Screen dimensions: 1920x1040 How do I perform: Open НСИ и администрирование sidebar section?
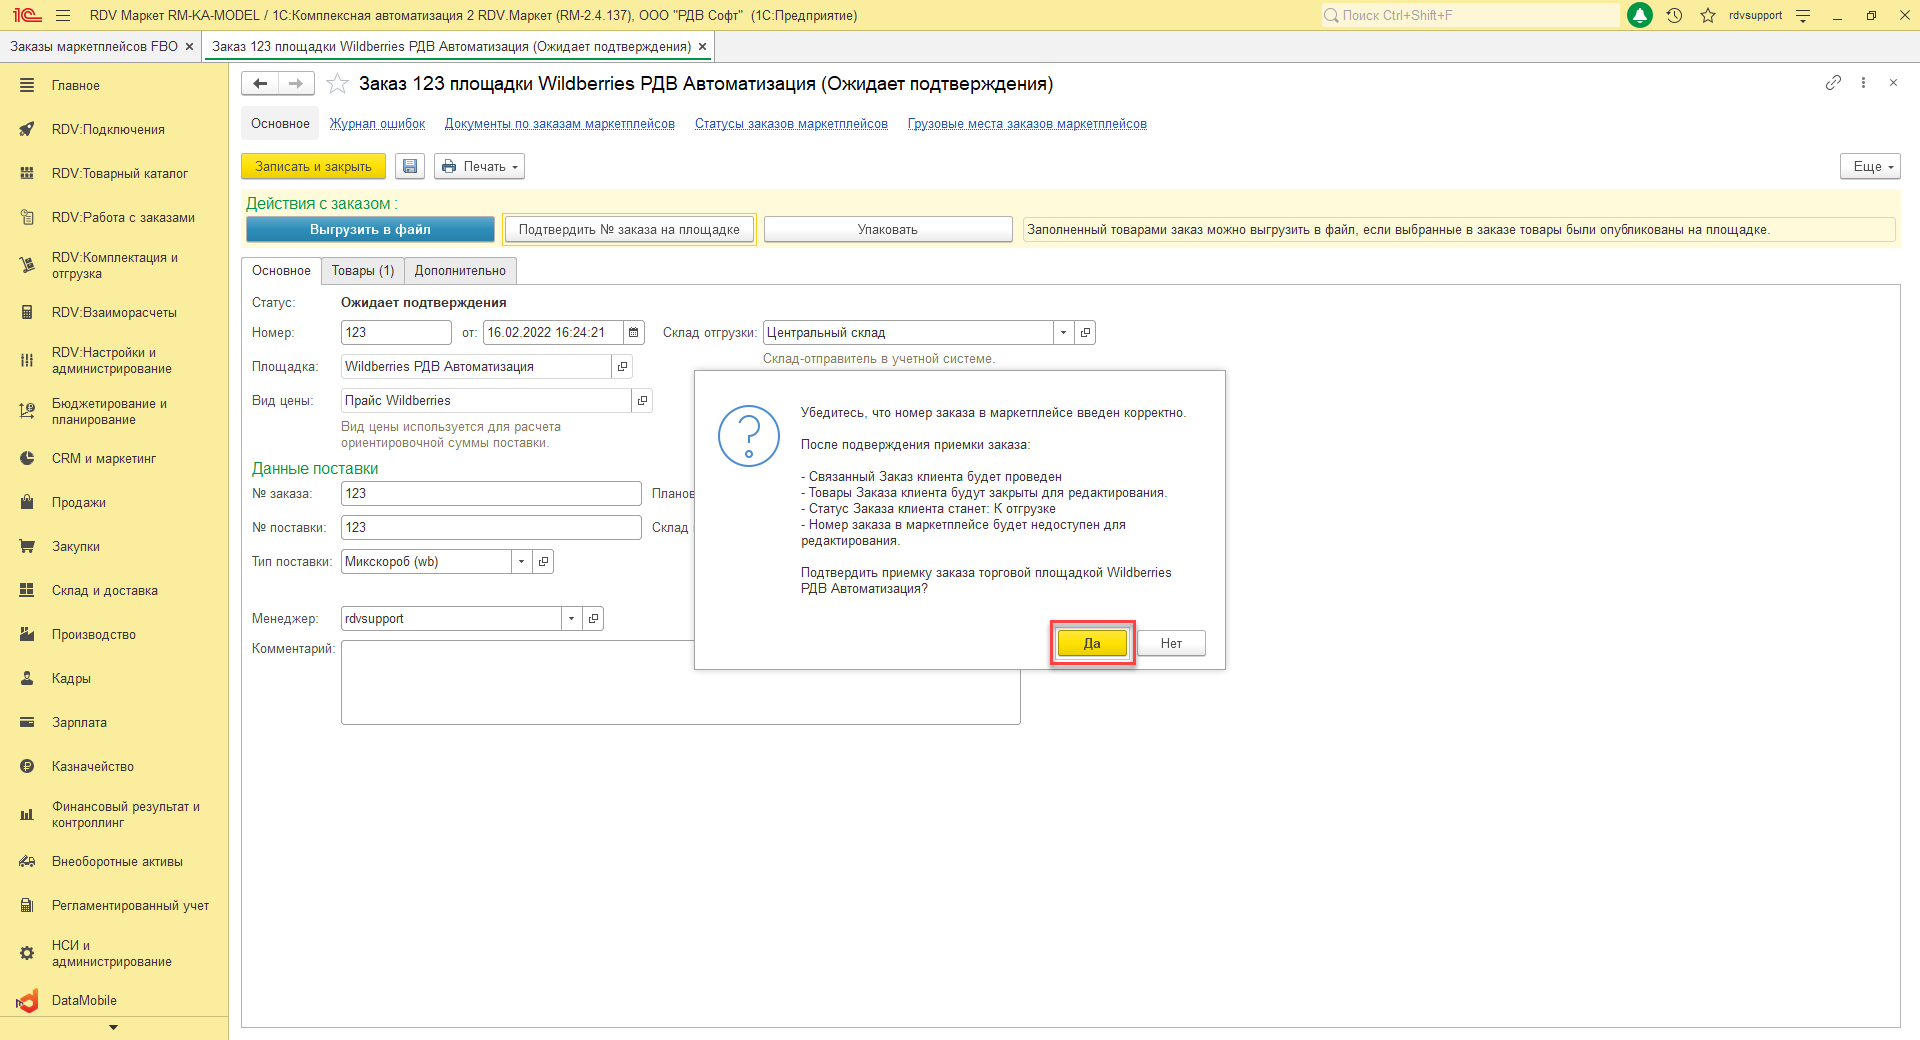[114, 954]
